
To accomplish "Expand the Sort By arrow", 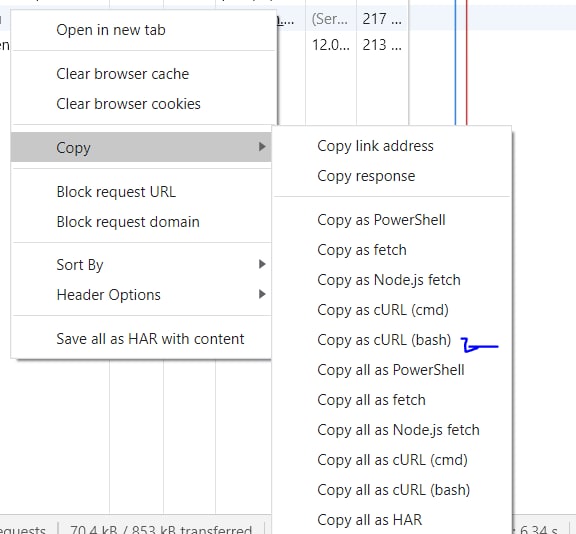I will [x=262, y=264].
